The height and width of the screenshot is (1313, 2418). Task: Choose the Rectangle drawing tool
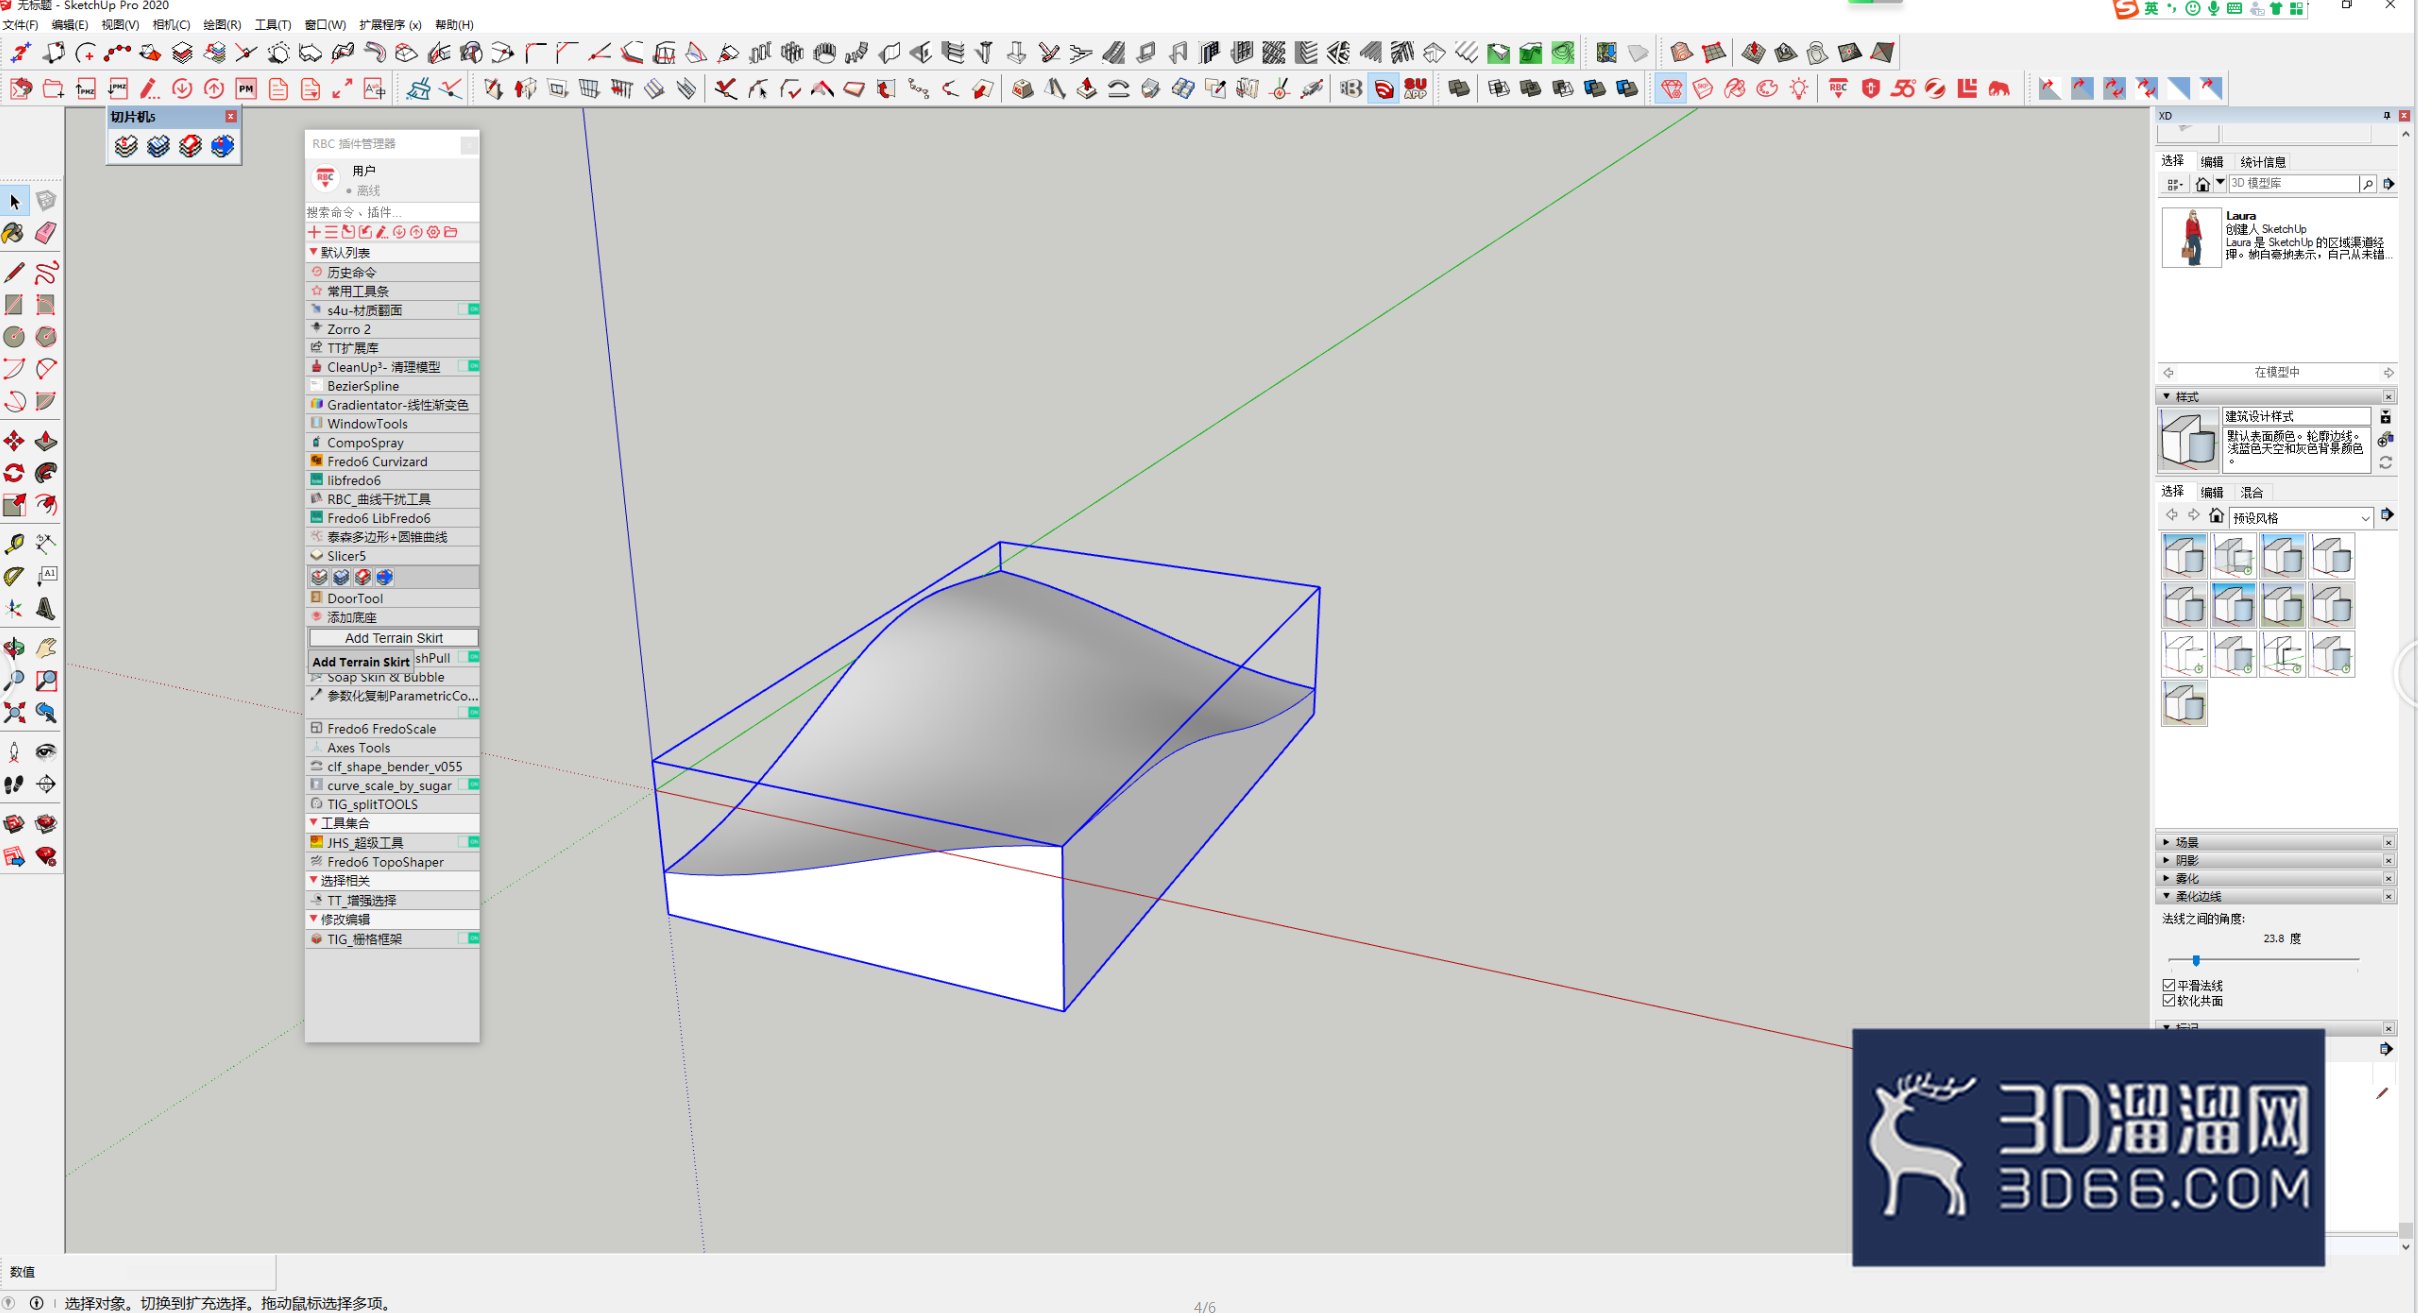[14, 304]
